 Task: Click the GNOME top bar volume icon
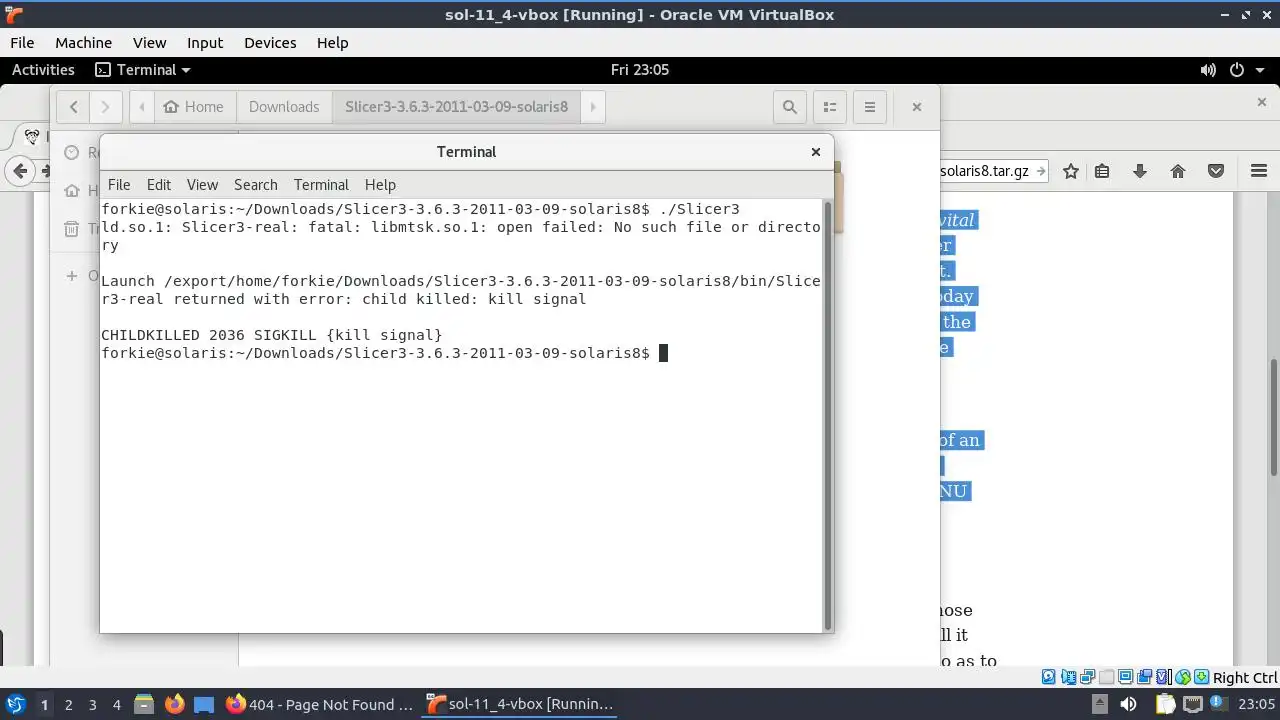(x=1208, y=70)
